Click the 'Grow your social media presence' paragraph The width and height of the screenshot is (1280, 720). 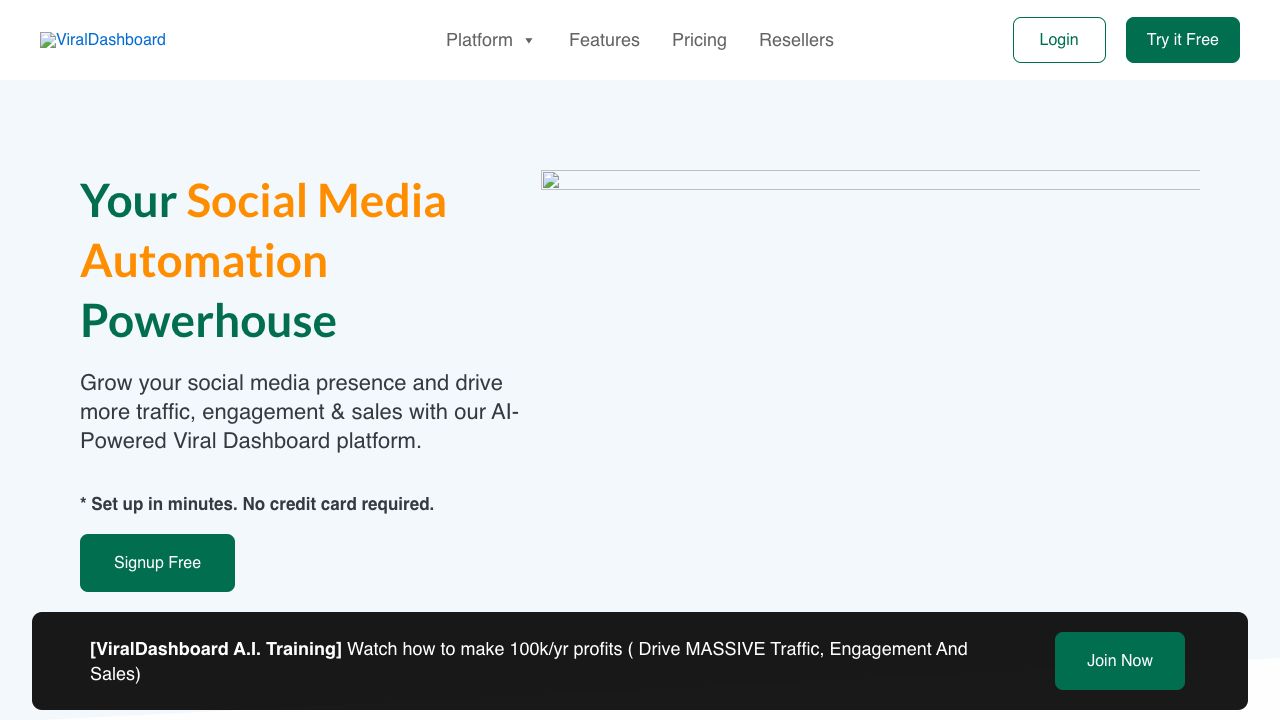tap(299, 412)
